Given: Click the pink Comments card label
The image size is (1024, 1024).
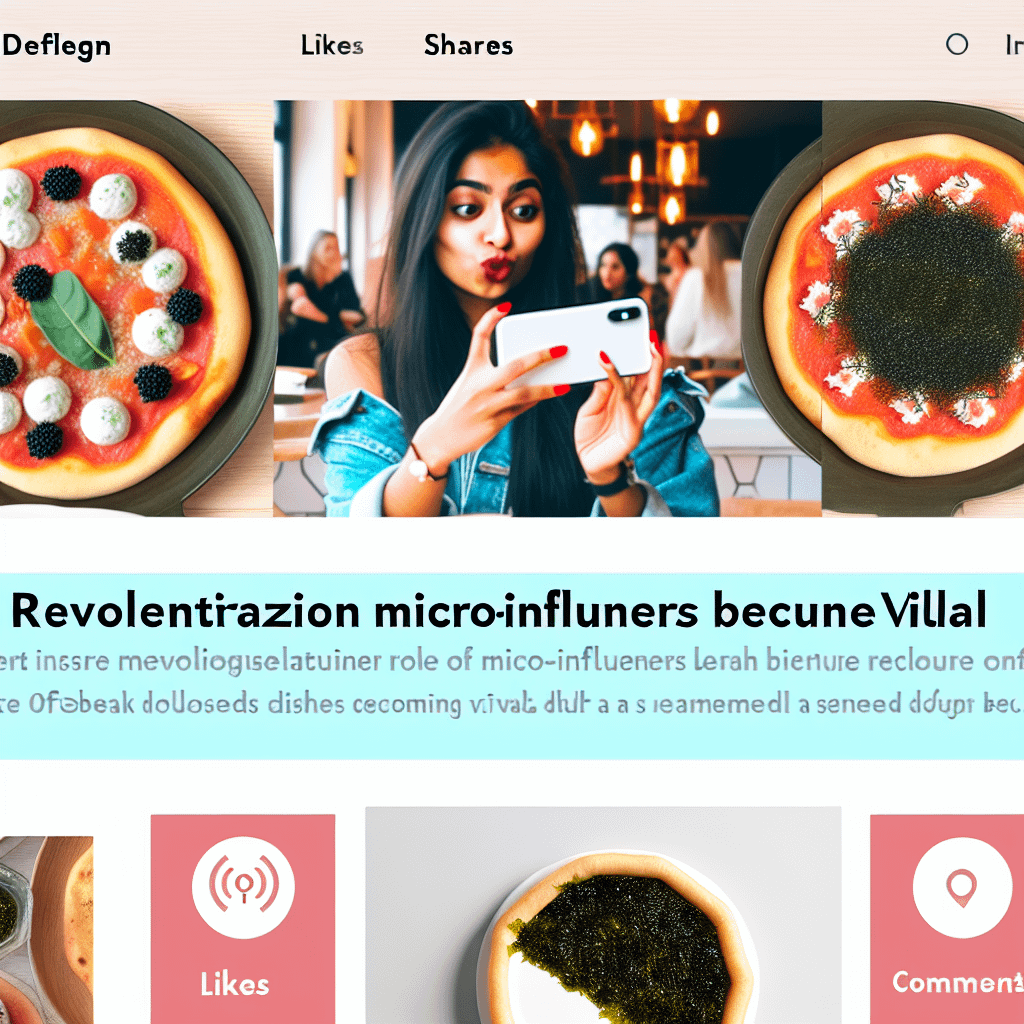Looking at the screenshot, I should [x=957, y=982].
